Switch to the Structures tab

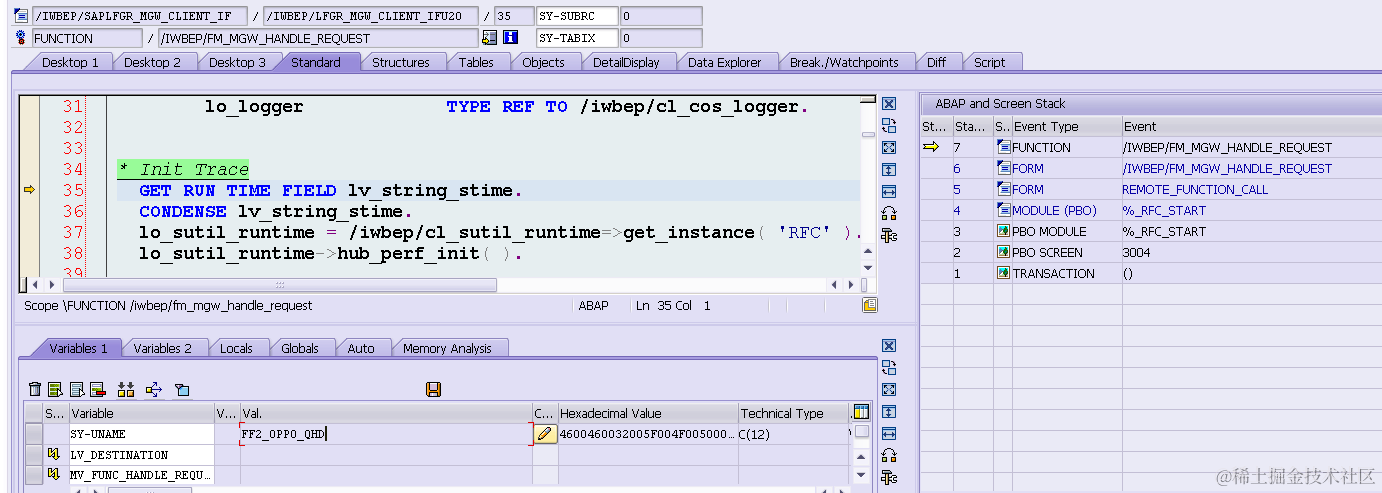(401, 62)
